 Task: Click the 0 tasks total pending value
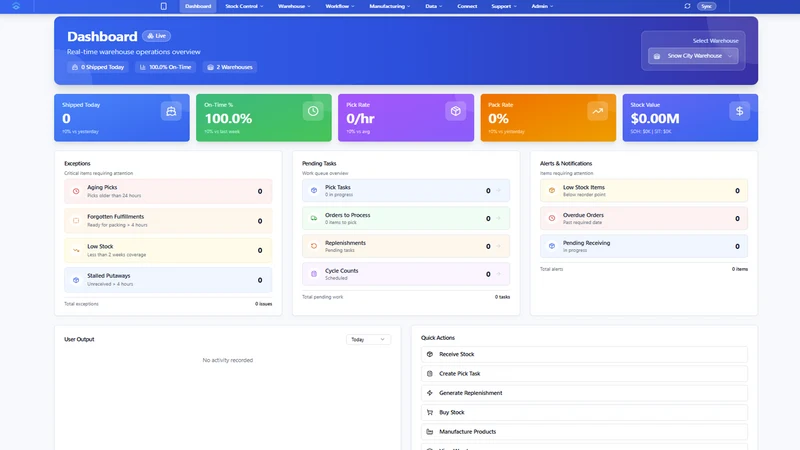pyautogui.click(x=502, y=297)
